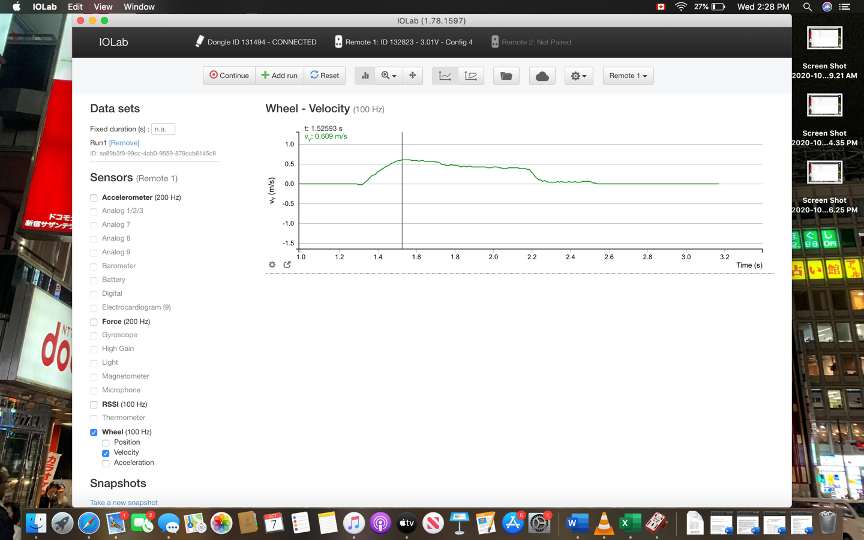Open App Store from the Dock

[513, 523]
